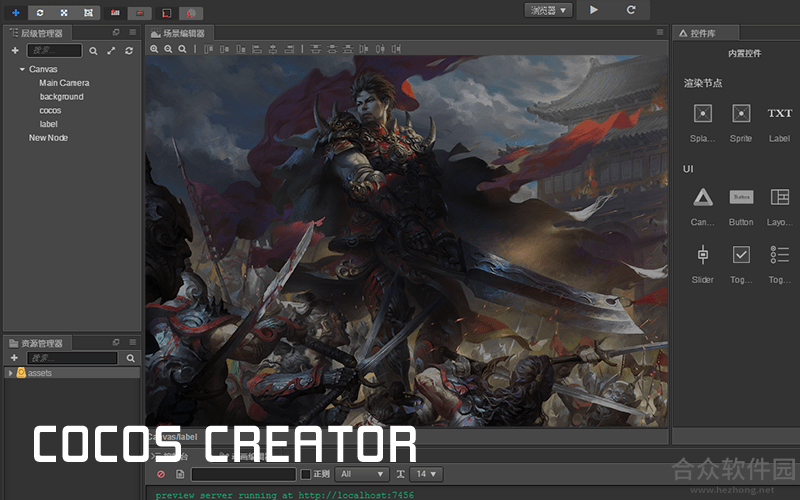Select the cocos node
Image resolution: width=800 pixels, height=500 pixels.
click(x=50, y=110)
